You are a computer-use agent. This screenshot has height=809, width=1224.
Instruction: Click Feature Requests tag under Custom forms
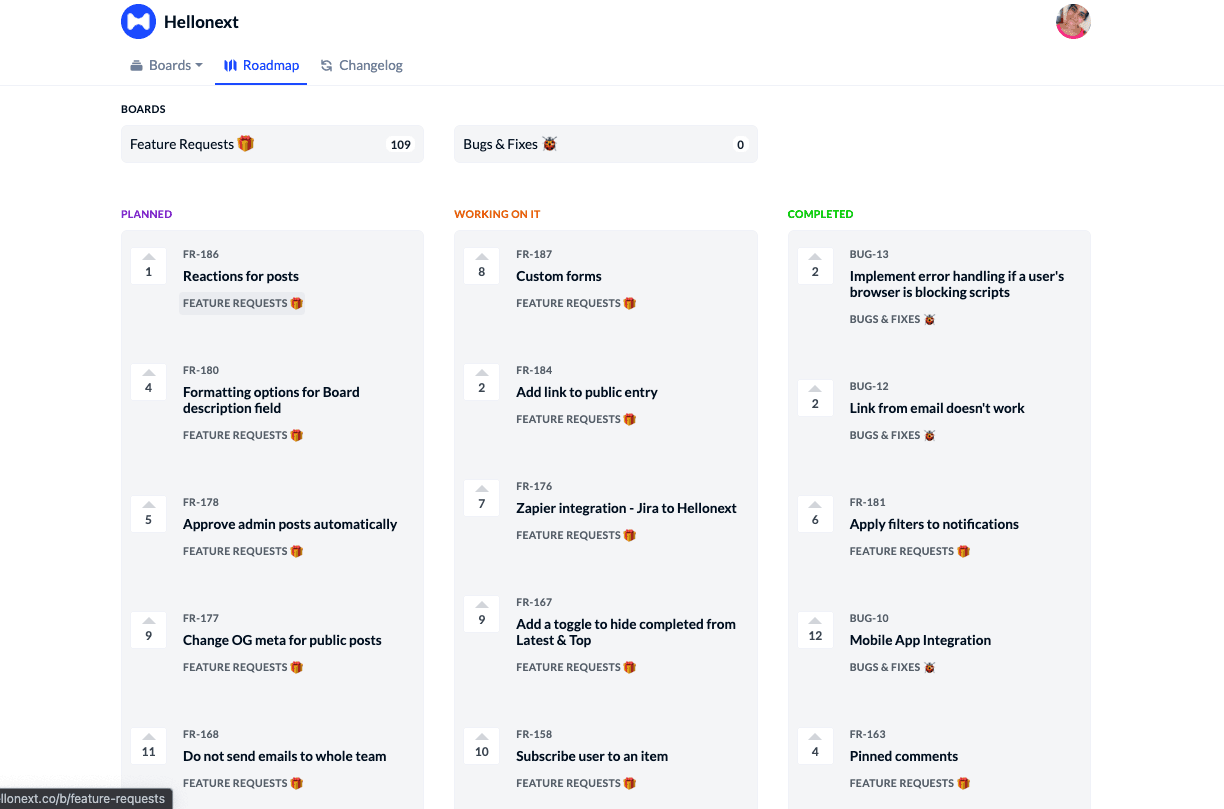(576, 303)
